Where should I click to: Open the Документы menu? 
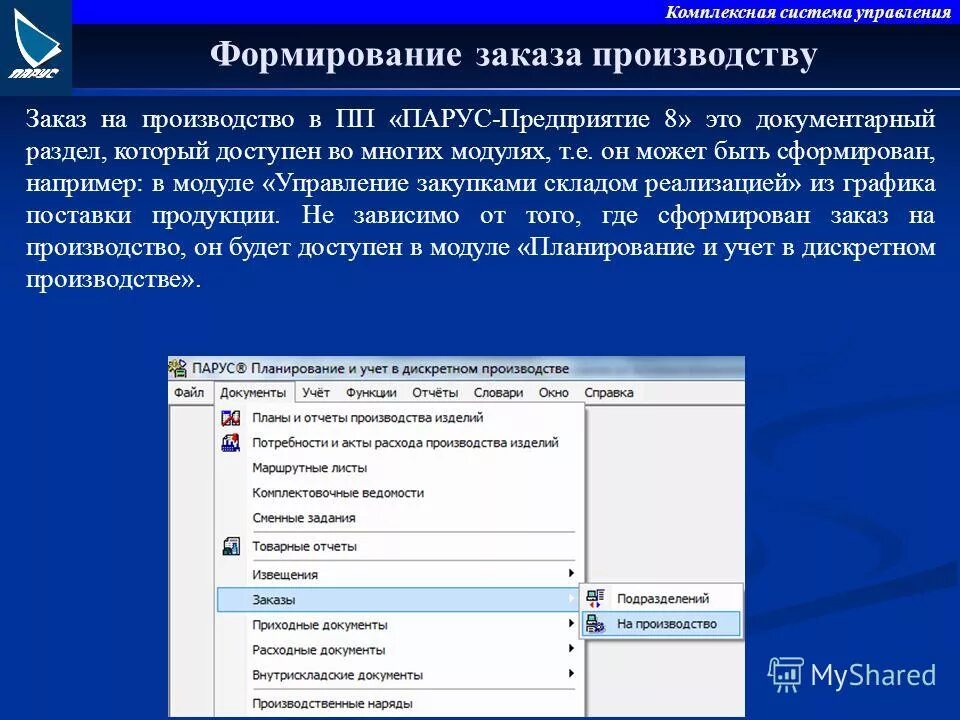254,392
